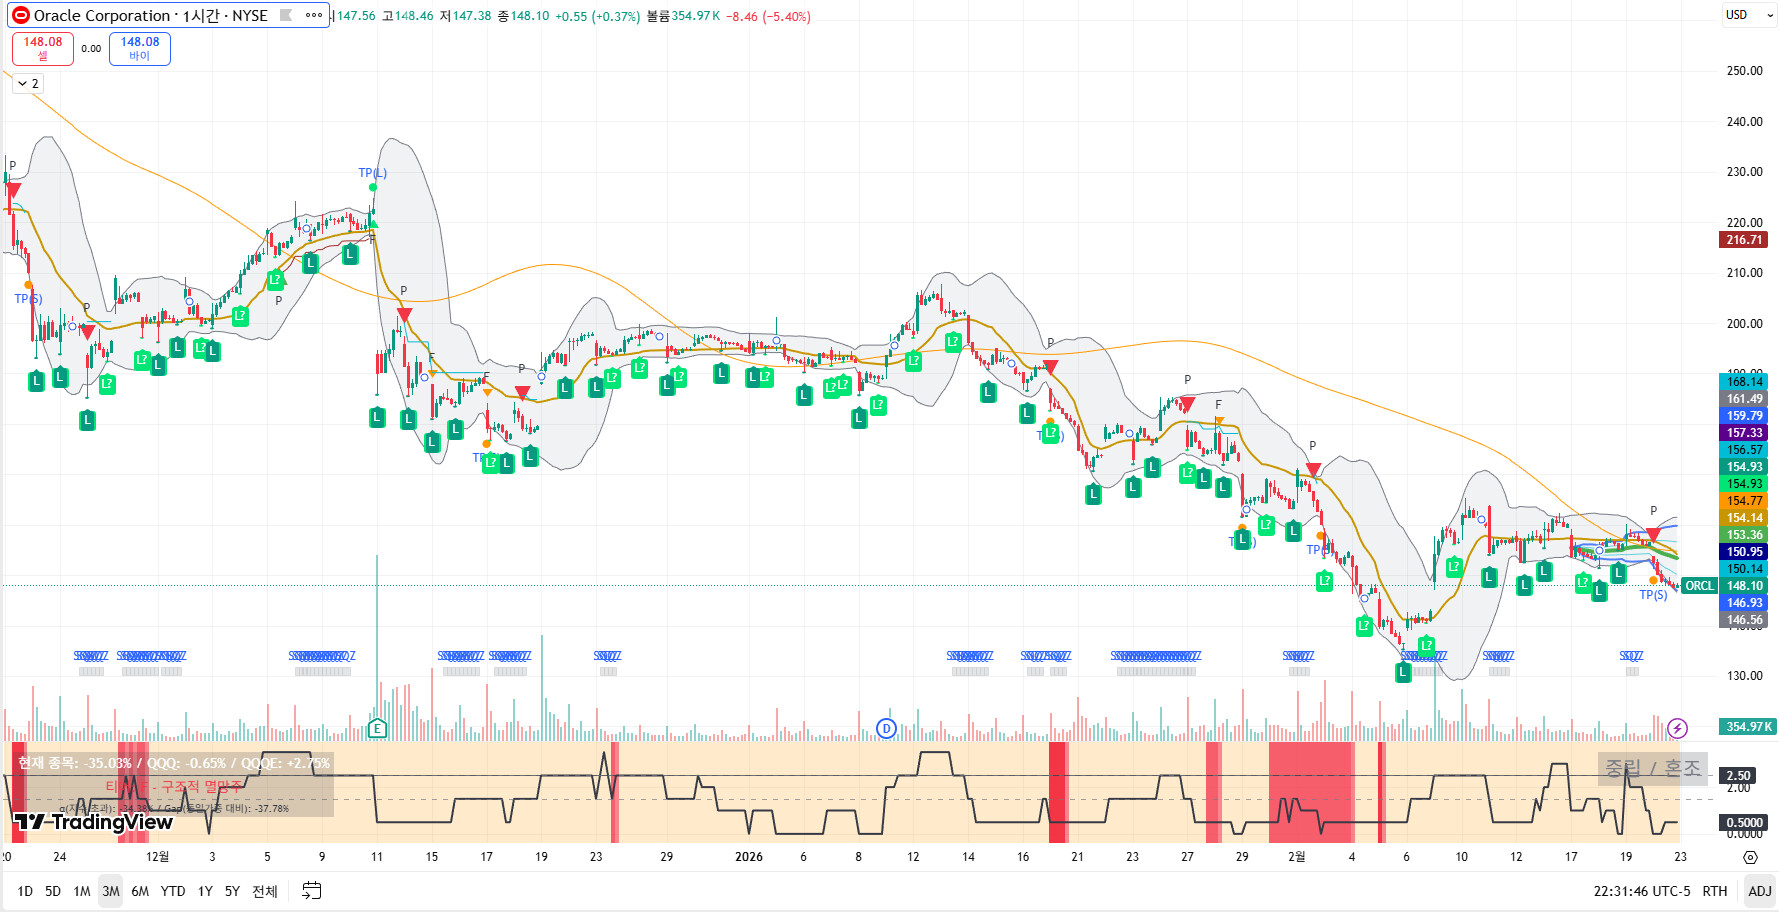Select the 6M time range
Screen dimensions: 1779x912
(x=140, y=891)
